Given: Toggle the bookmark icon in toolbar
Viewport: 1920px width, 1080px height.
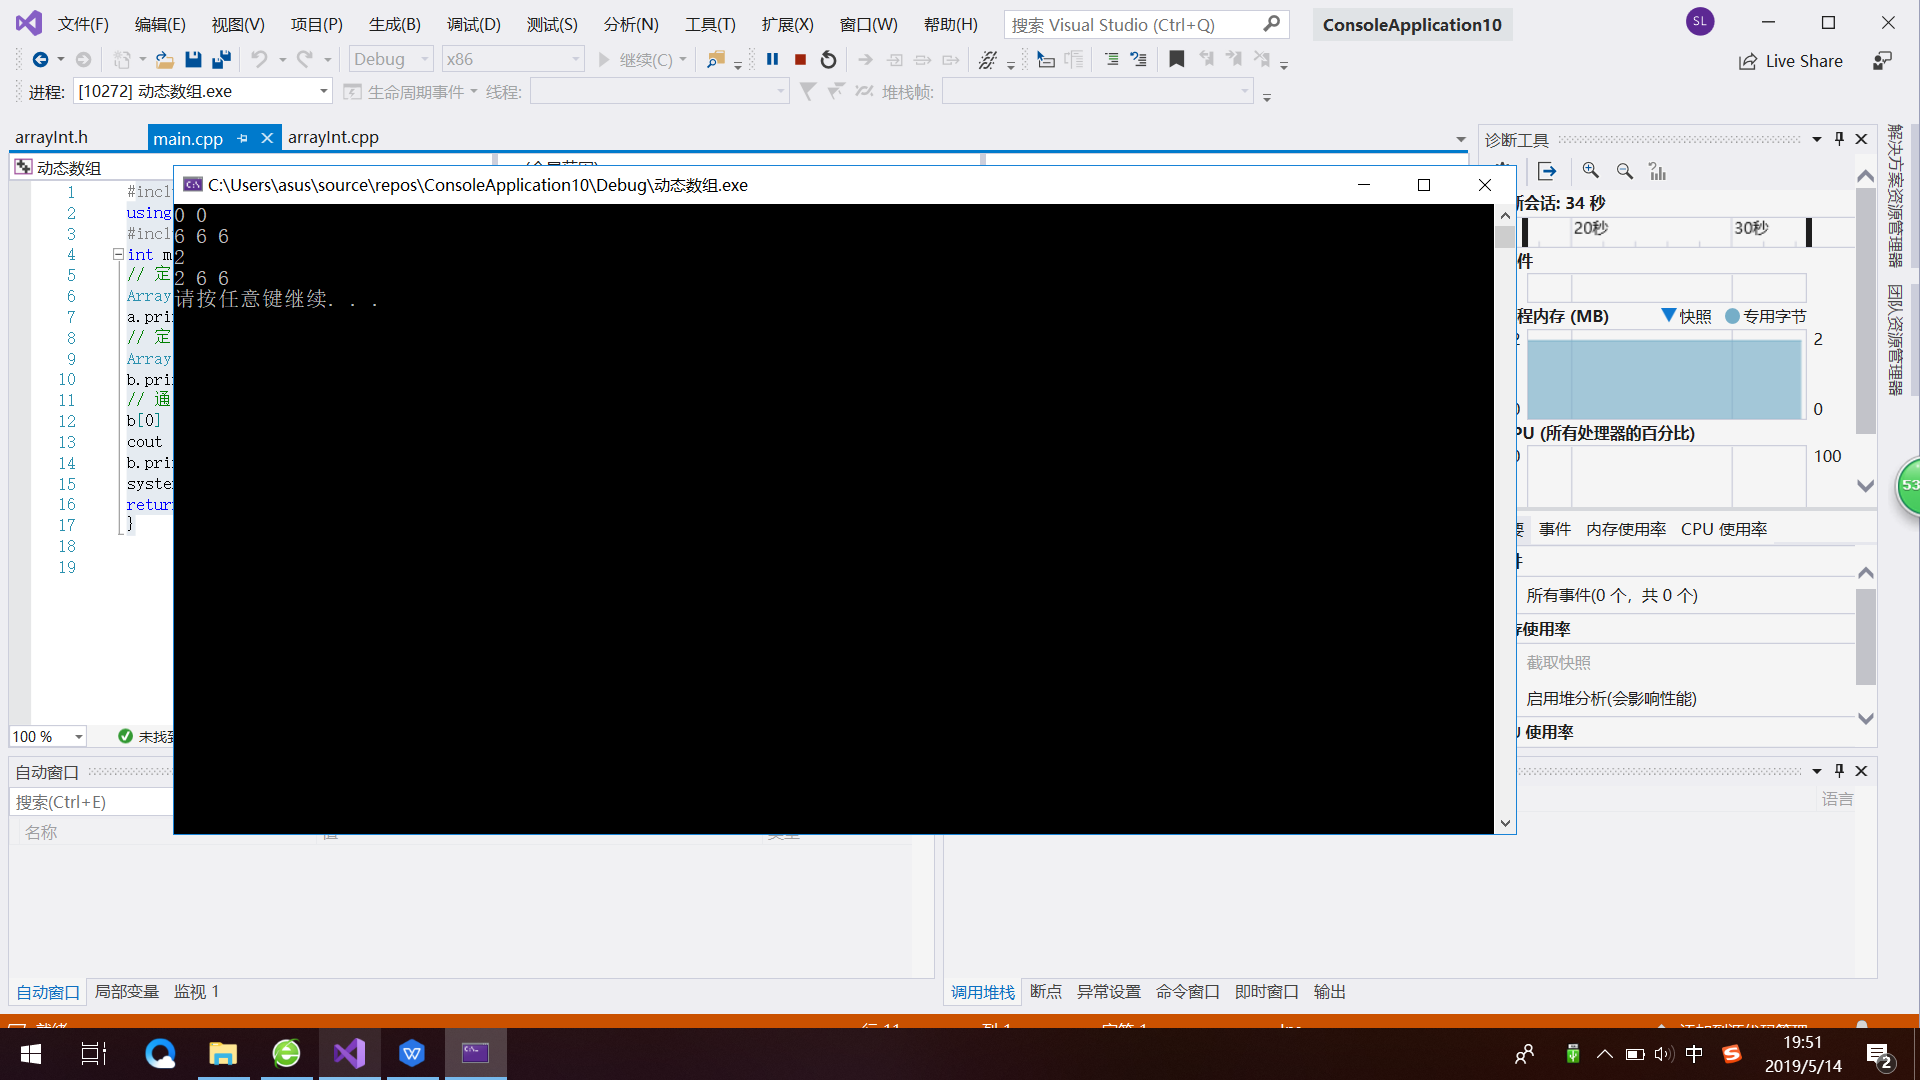Looking at the screenshot, I should (1177, 60).
